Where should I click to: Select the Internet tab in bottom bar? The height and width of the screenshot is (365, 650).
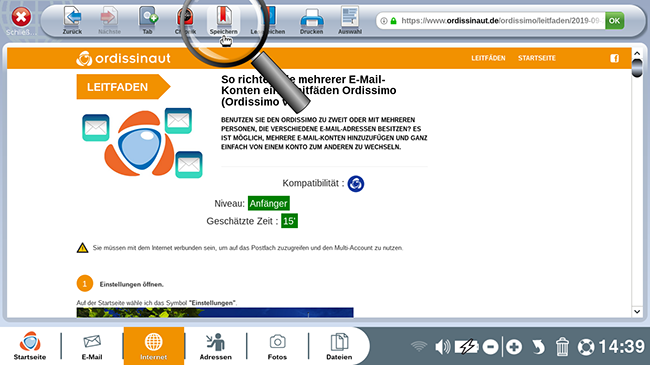click(153, 346)
